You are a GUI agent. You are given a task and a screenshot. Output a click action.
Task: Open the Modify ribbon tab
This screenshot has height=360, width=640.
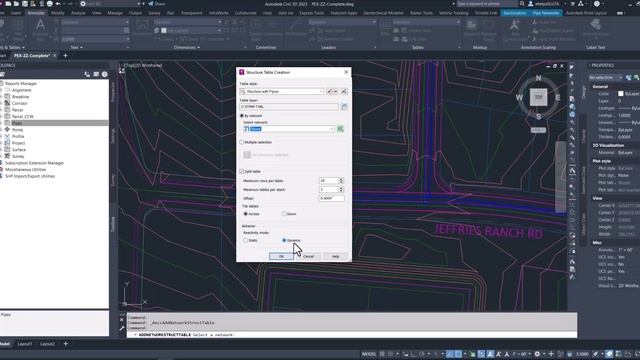tap(58, 13)
